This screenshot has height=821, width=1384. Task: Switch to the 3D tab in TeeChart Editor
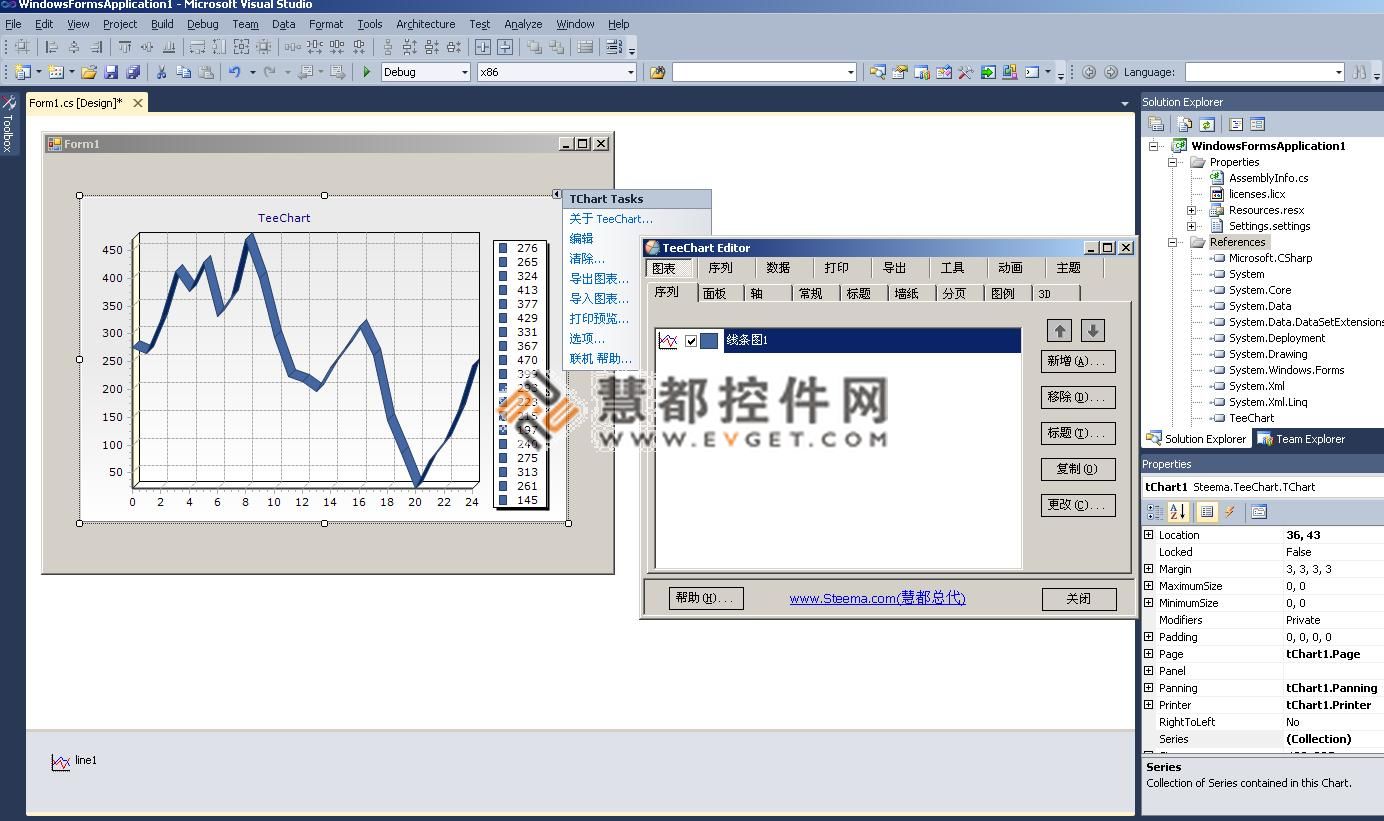click(1044, 294)
